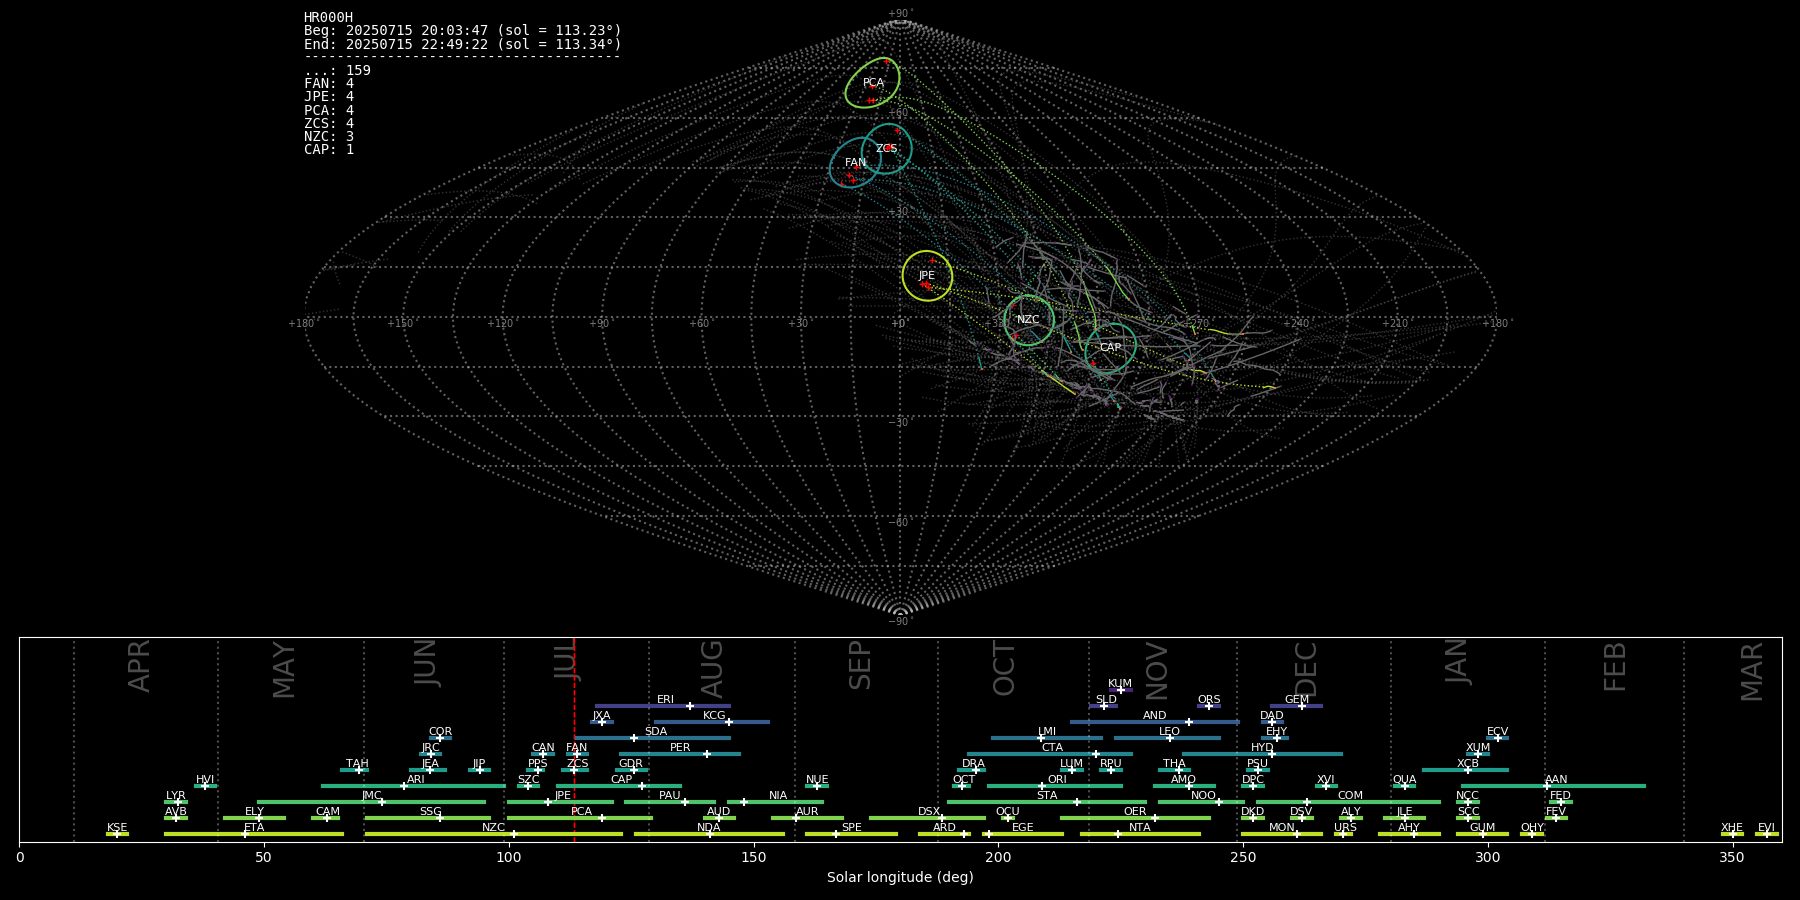Select 'FAN: 4' in the count list
This screenshot has width=1800, height=900.
pyautogui.click(x=329, y=84)
